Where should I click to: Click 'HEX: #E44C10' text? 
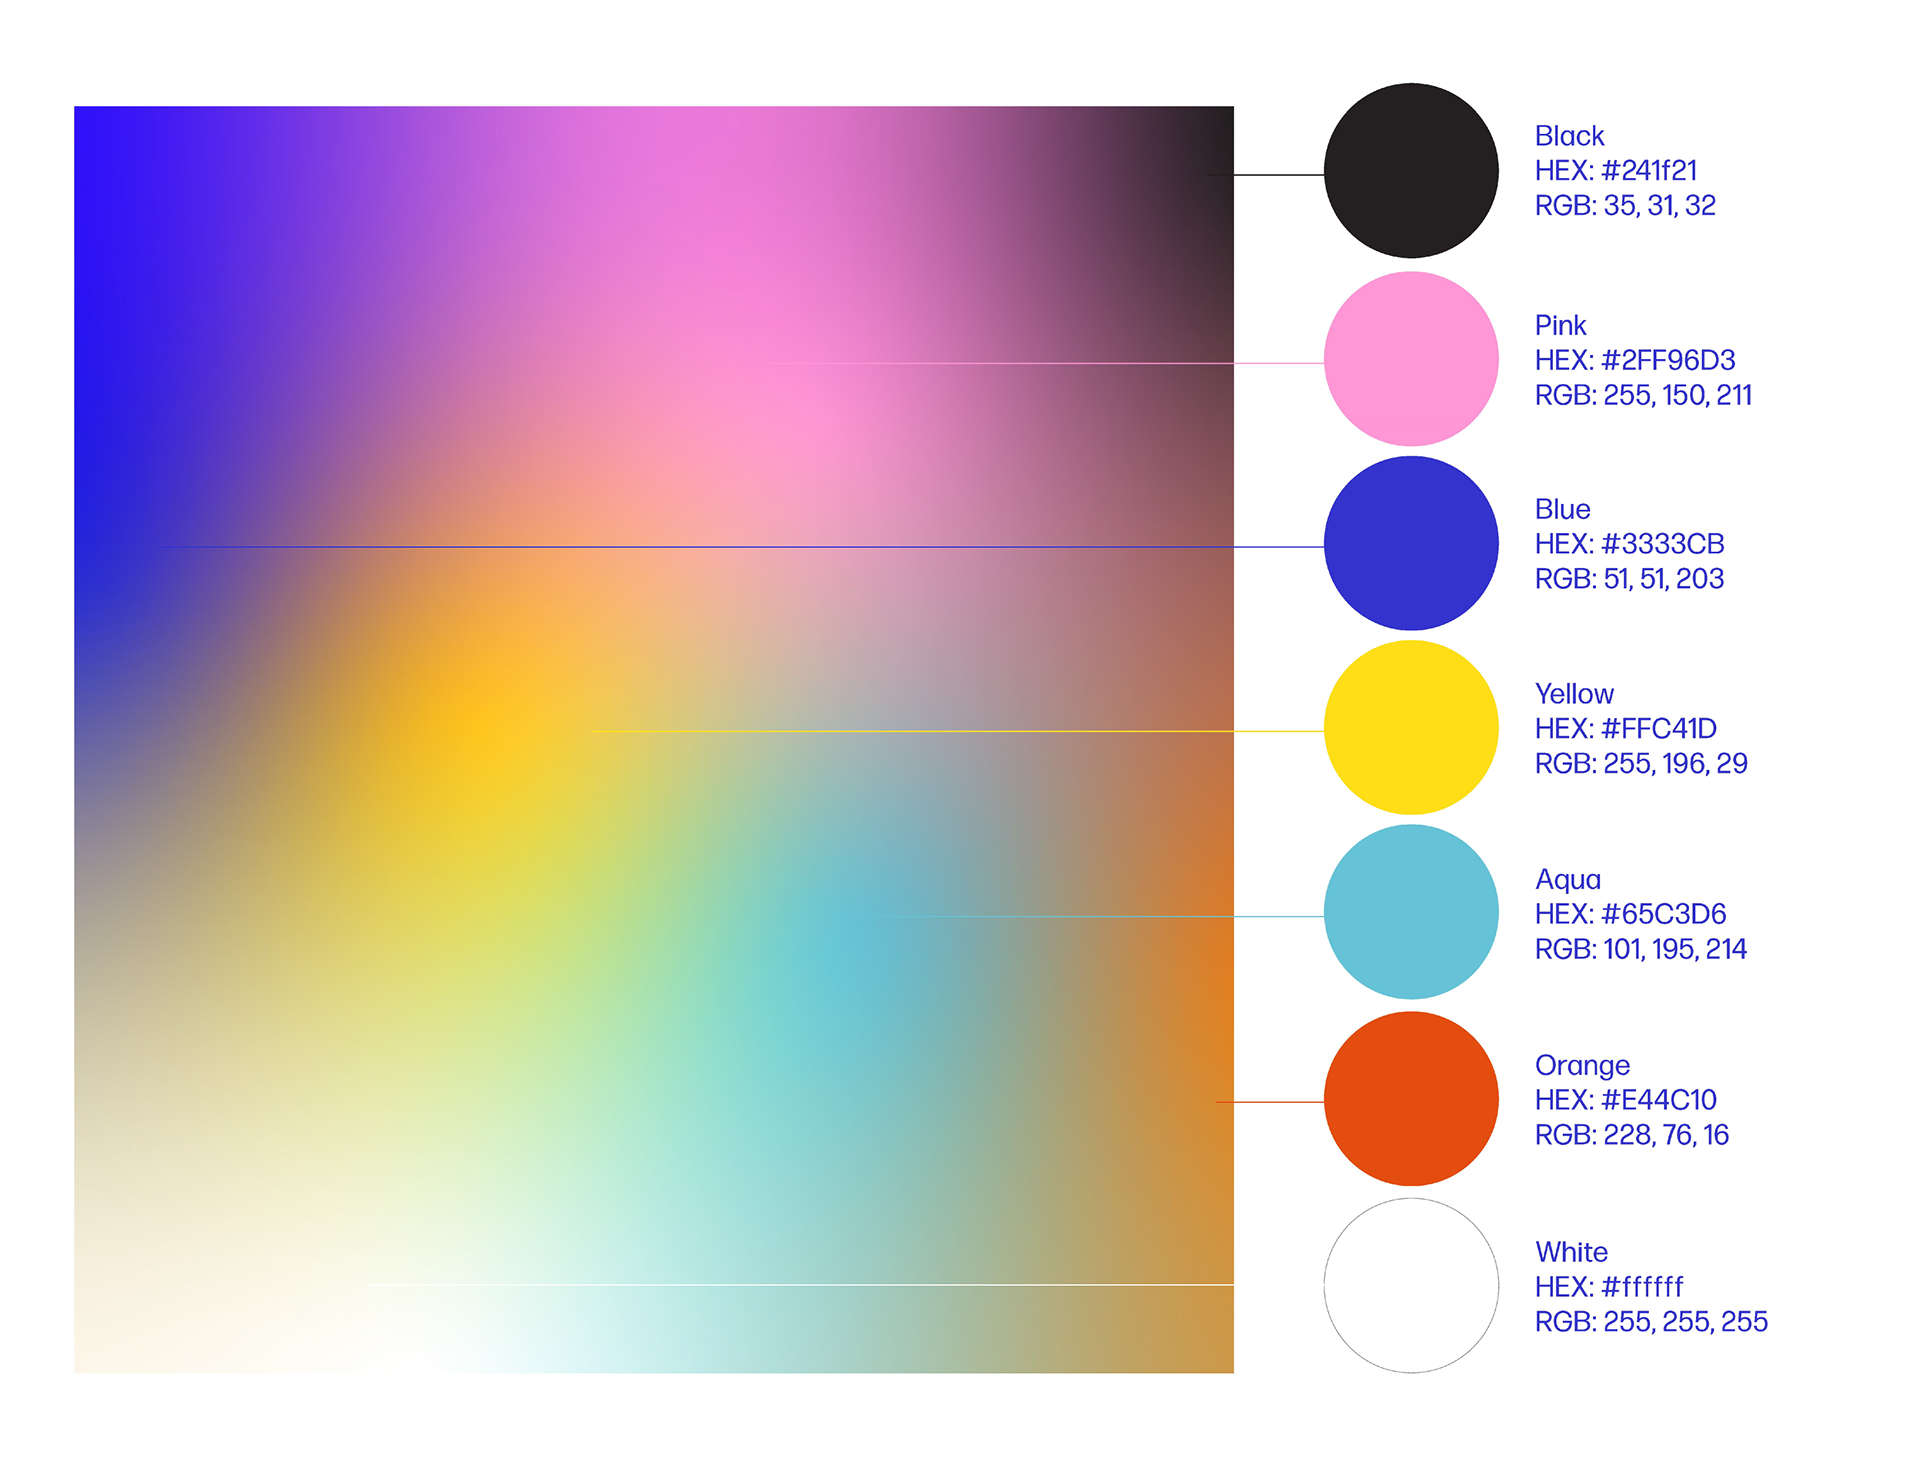1626,1100
